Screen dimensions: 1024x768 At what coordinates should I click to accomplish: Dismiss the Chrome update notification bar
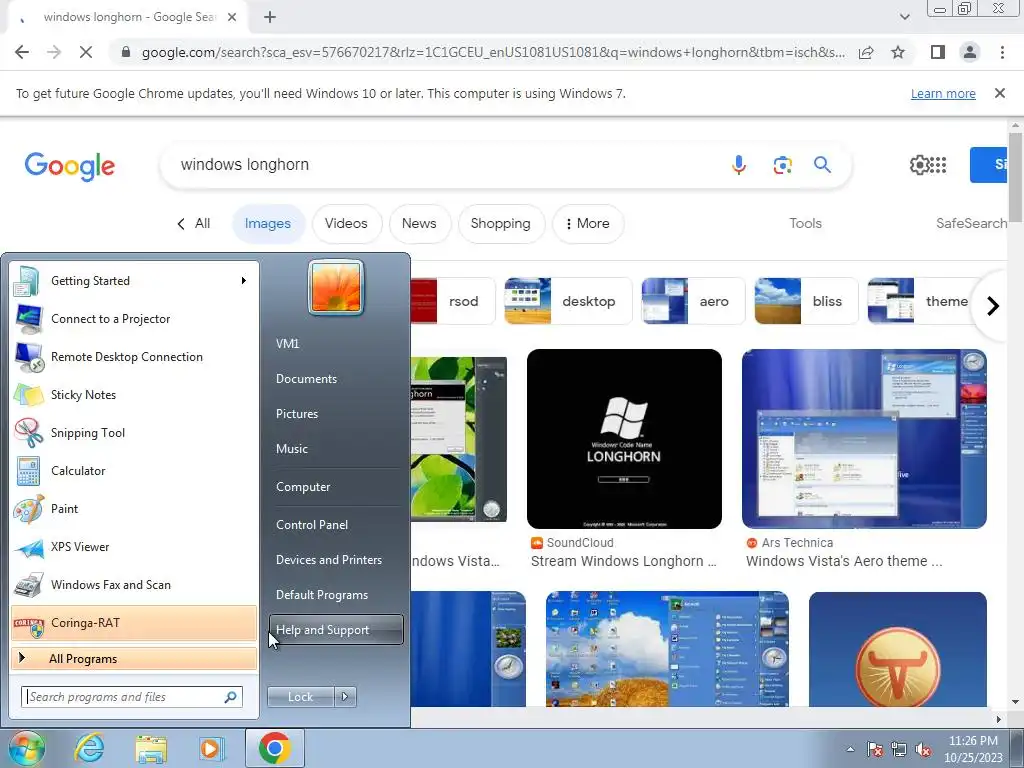tap(1000, 93)
